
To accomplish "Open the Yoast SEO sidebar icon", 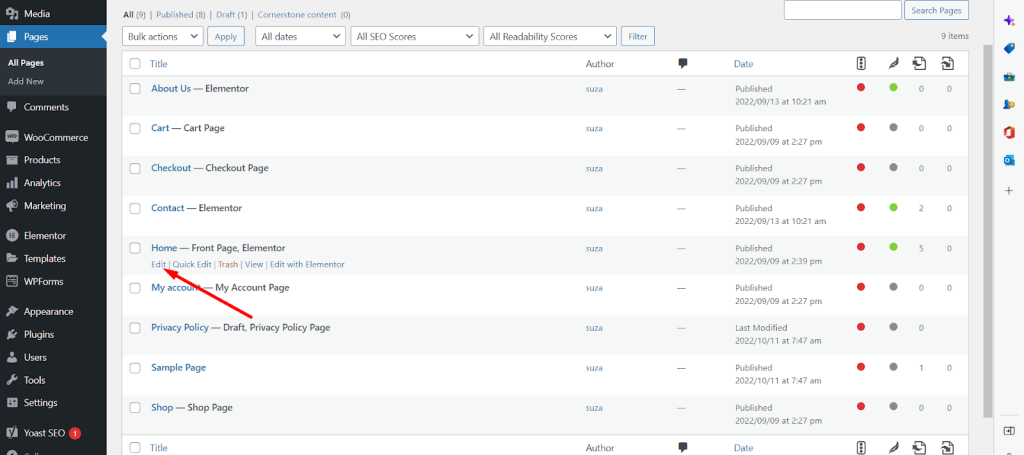I will [11, 432].
